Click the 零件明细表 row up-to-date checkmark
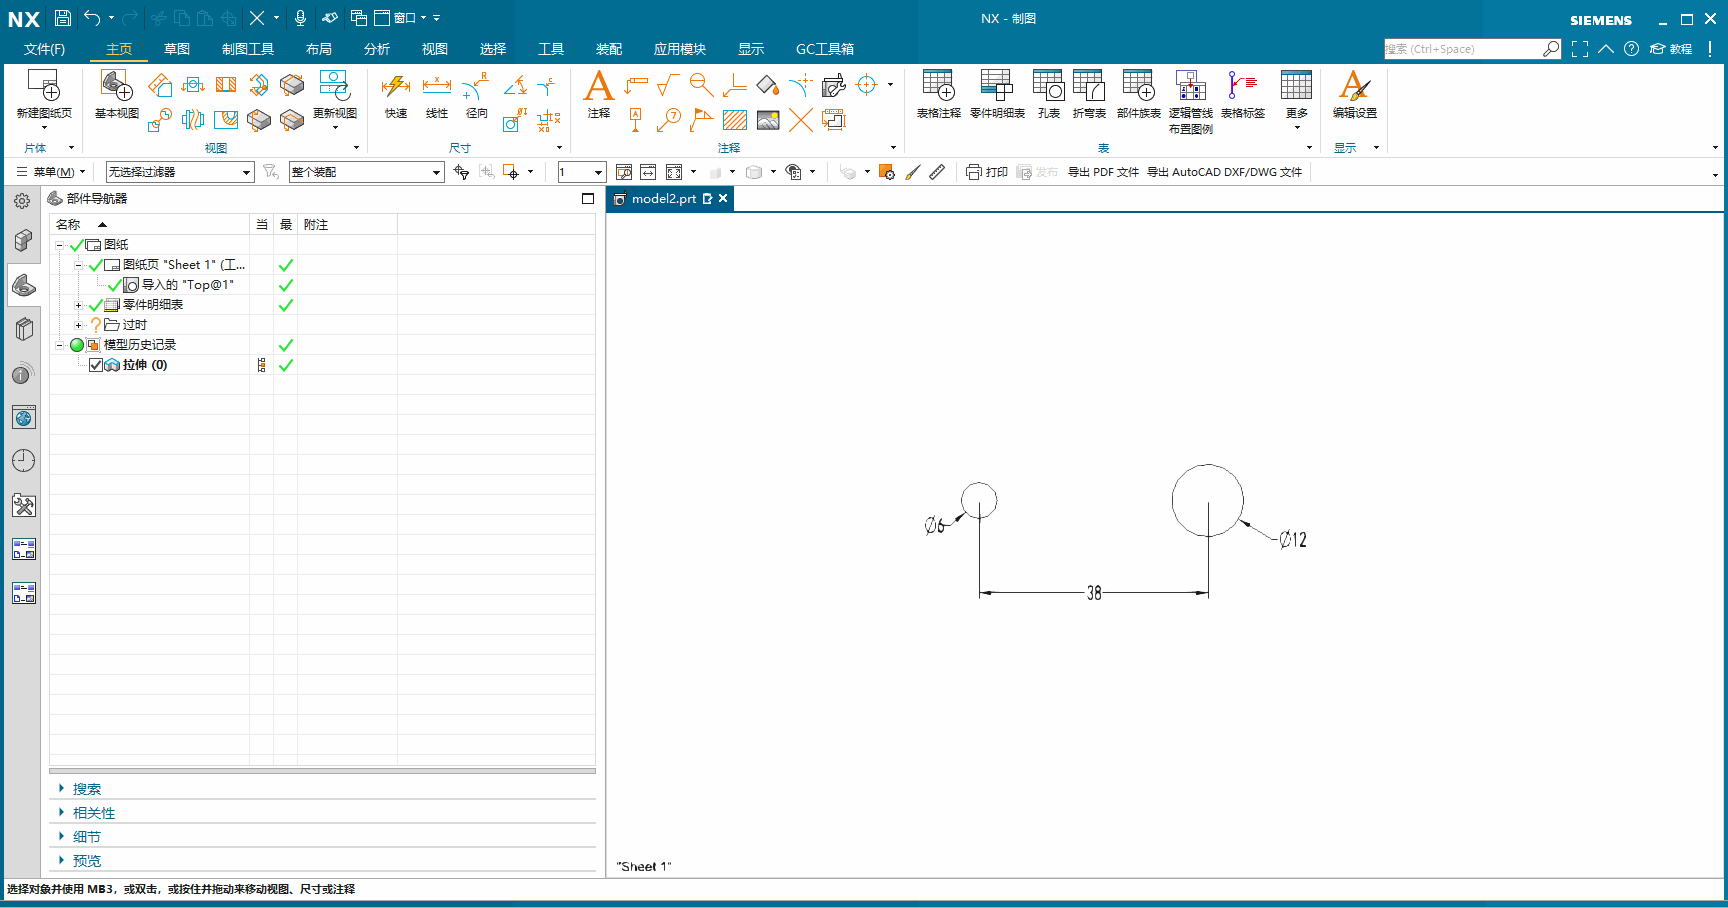This screenshot has width=1728, height=908. pyautogui.click(x=286, y=305)
